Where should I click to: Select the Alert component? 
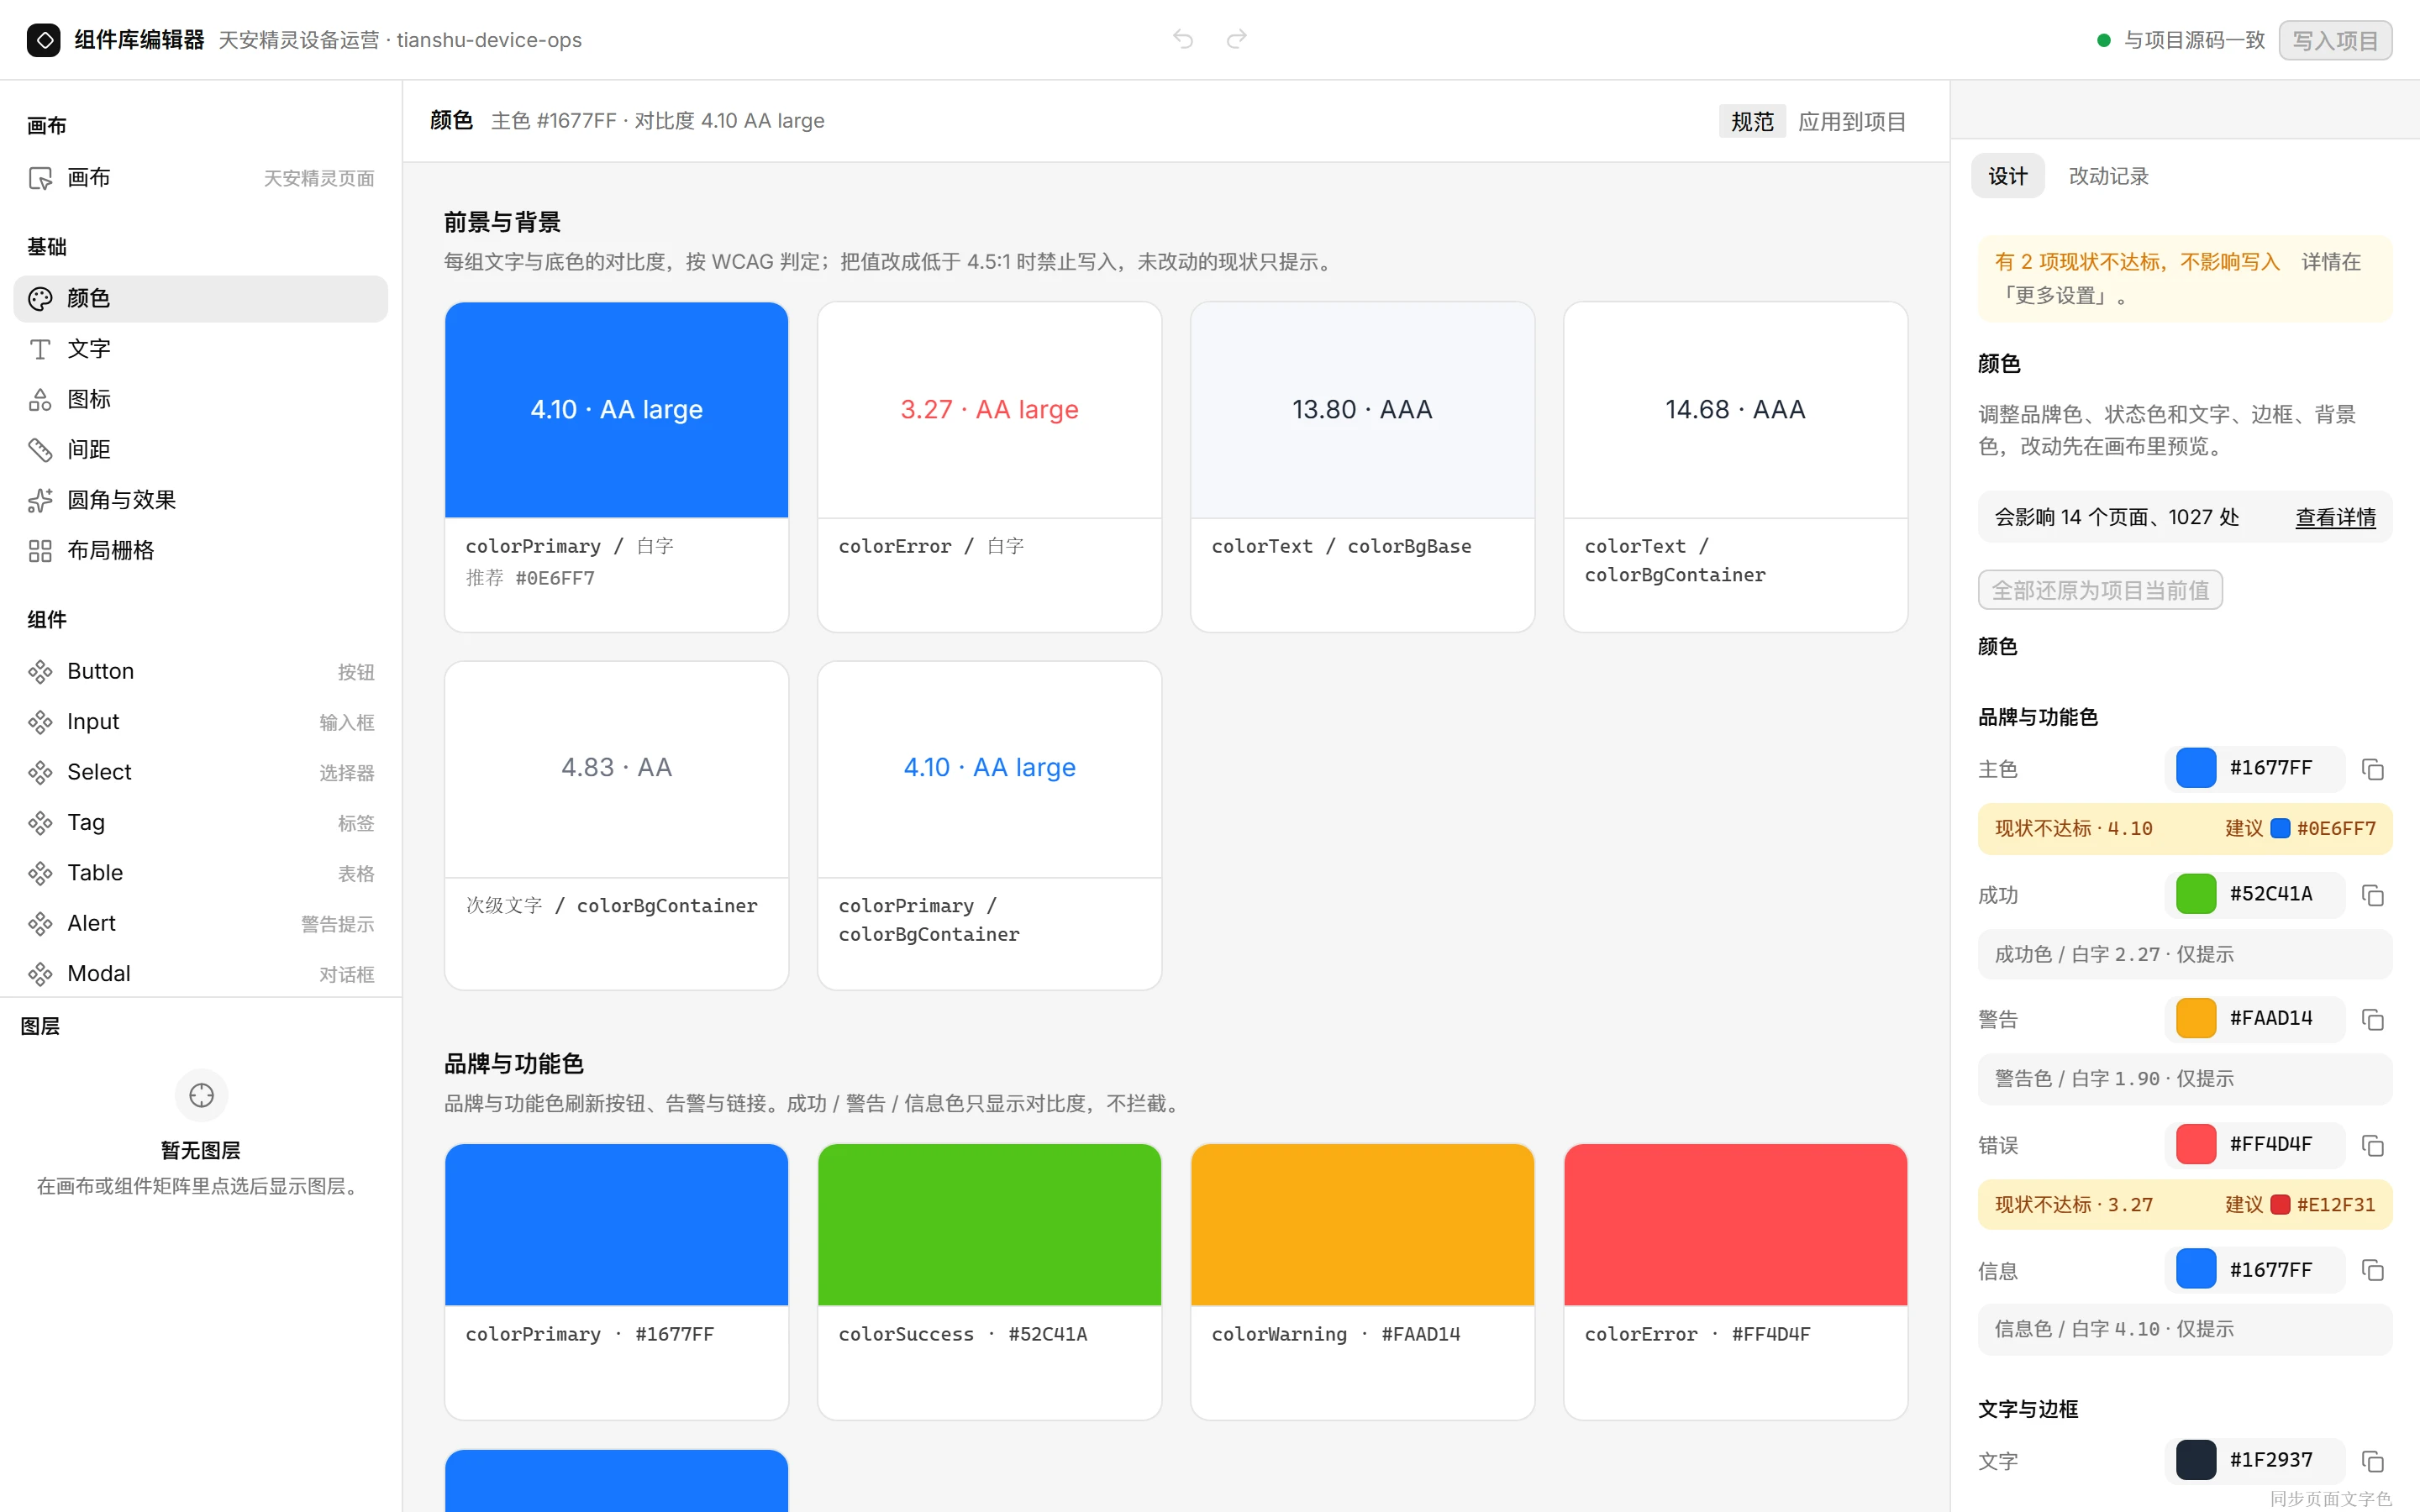[201, 924]
